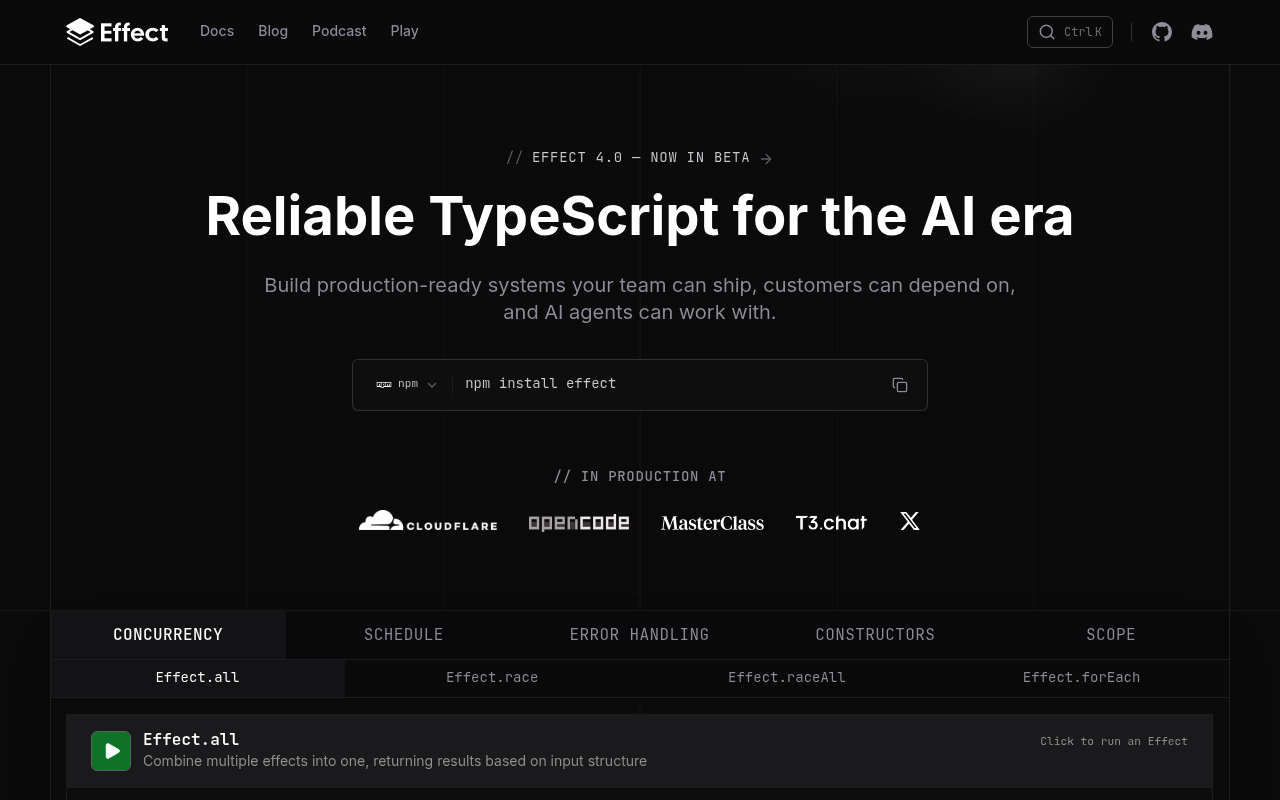Image resolution: width=1280 pixels, height=800 pixels.
Task: Click the npm install effect command text
Action: pyautogui.click(x=541, y=384)
